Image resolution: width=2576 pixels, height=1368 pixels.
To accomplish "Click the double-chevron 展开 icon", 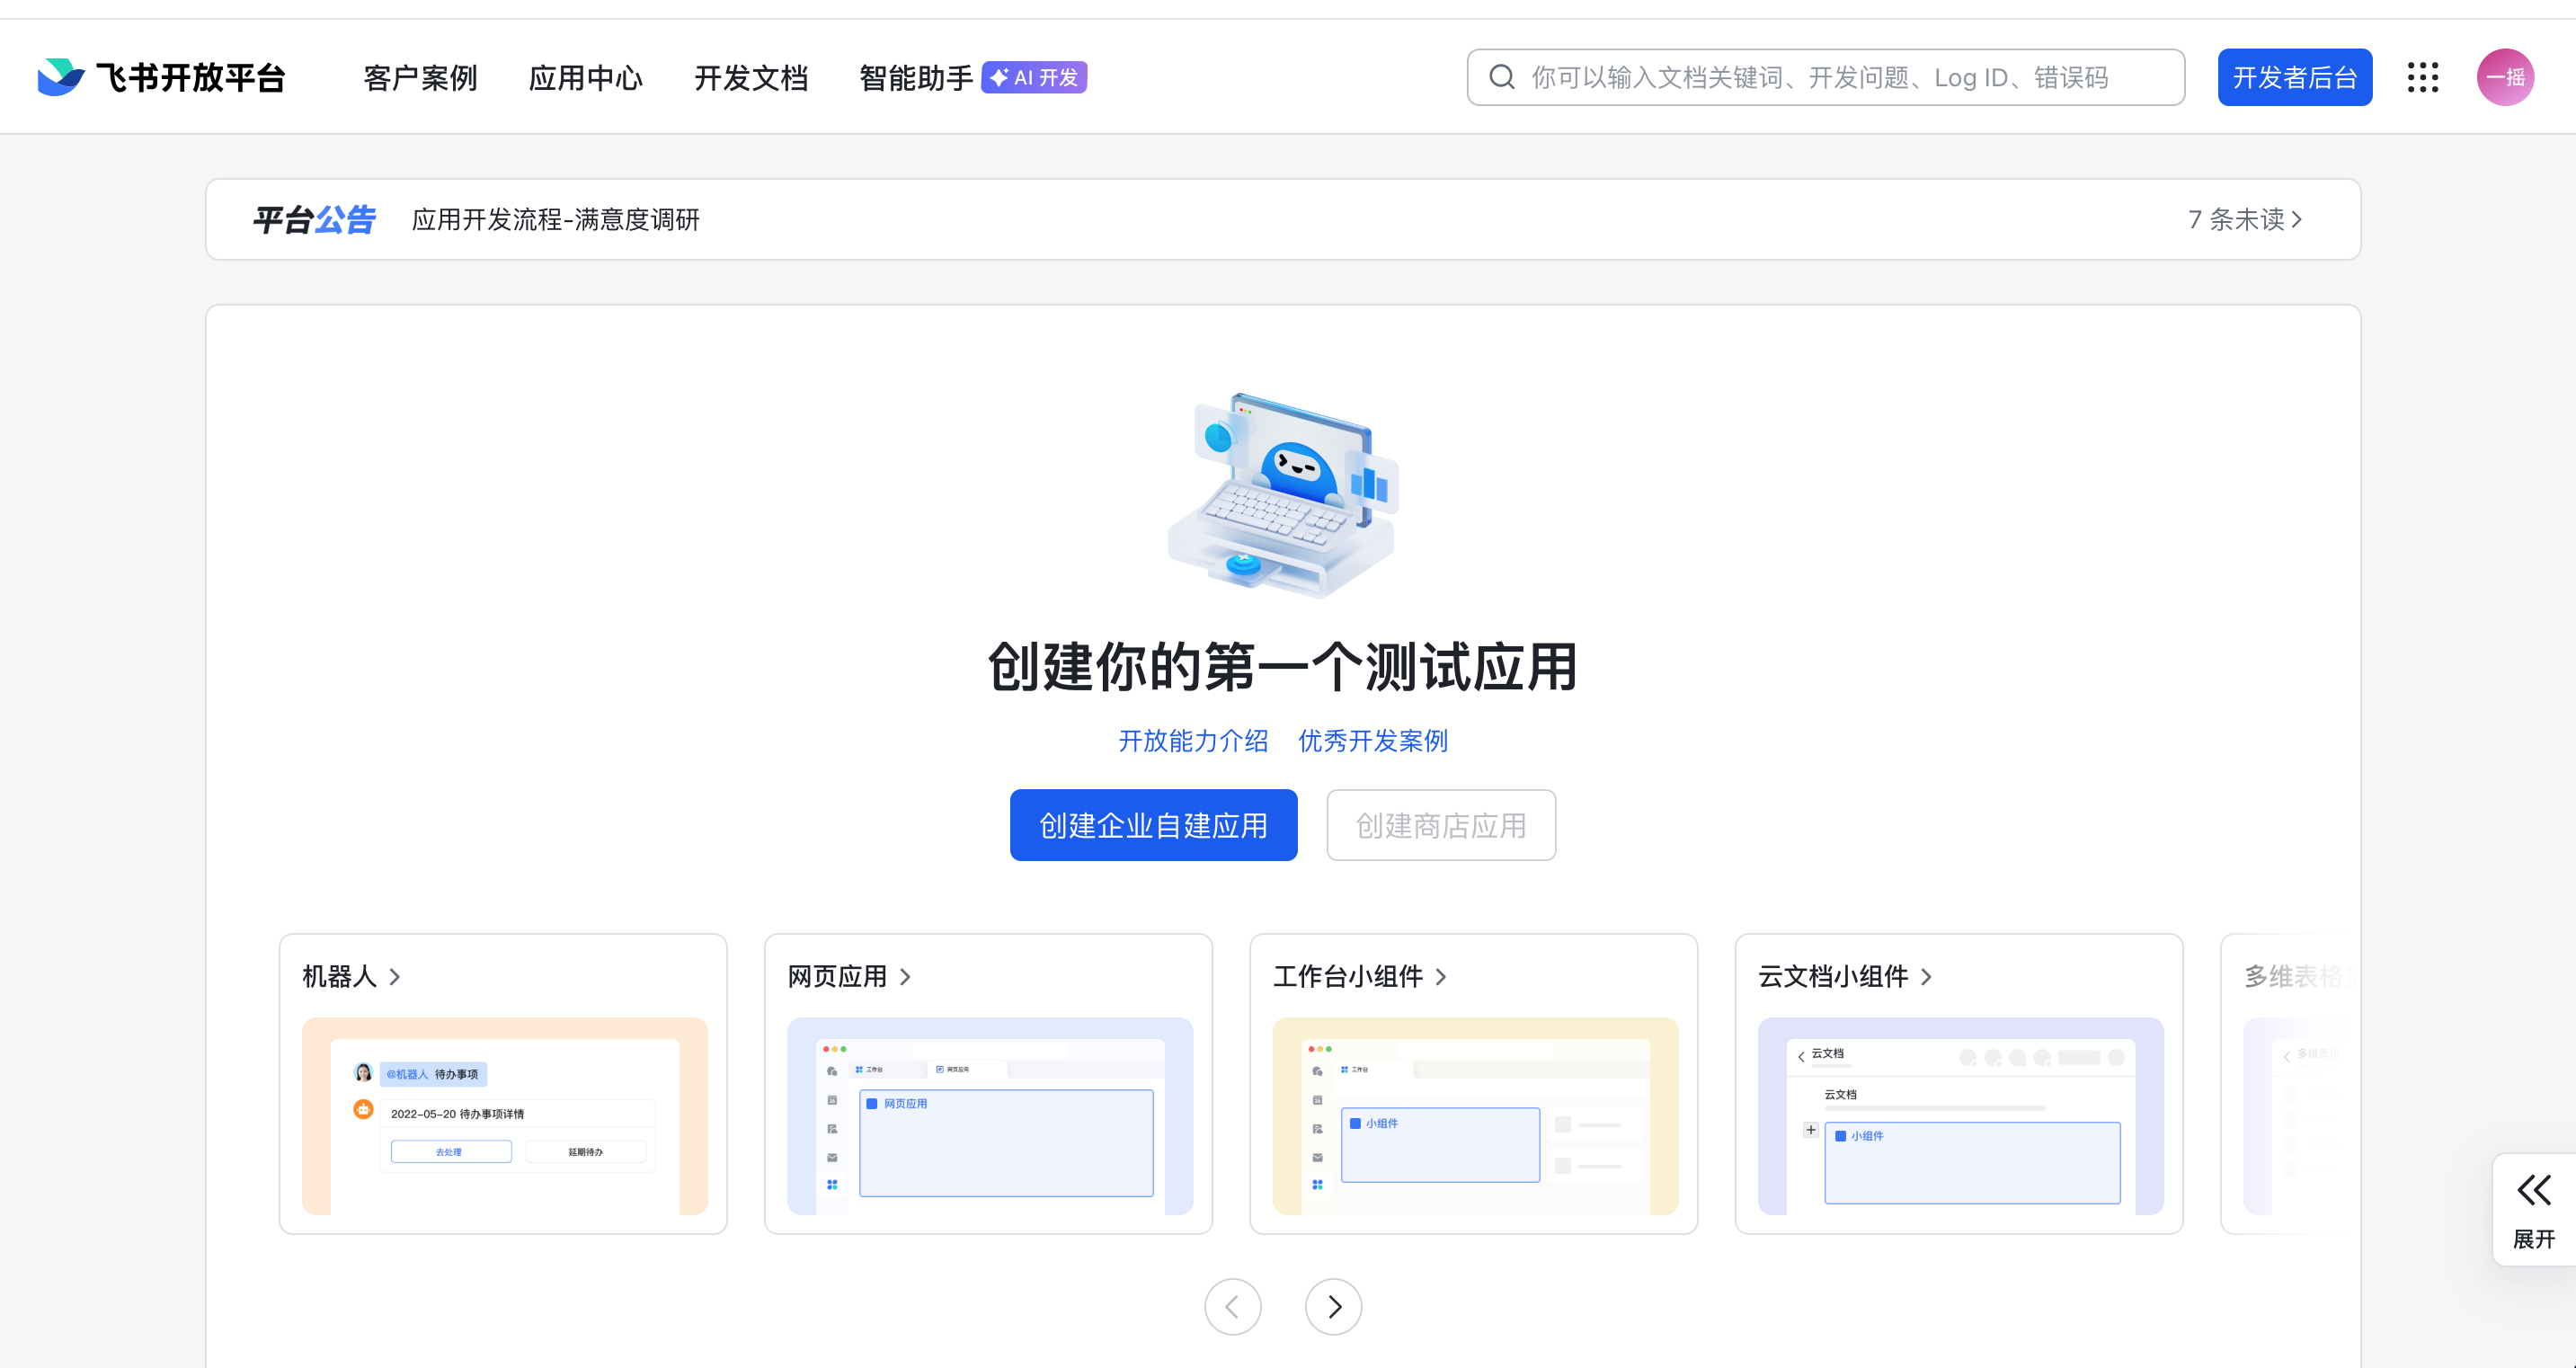I will [x=2533, y=1190].
